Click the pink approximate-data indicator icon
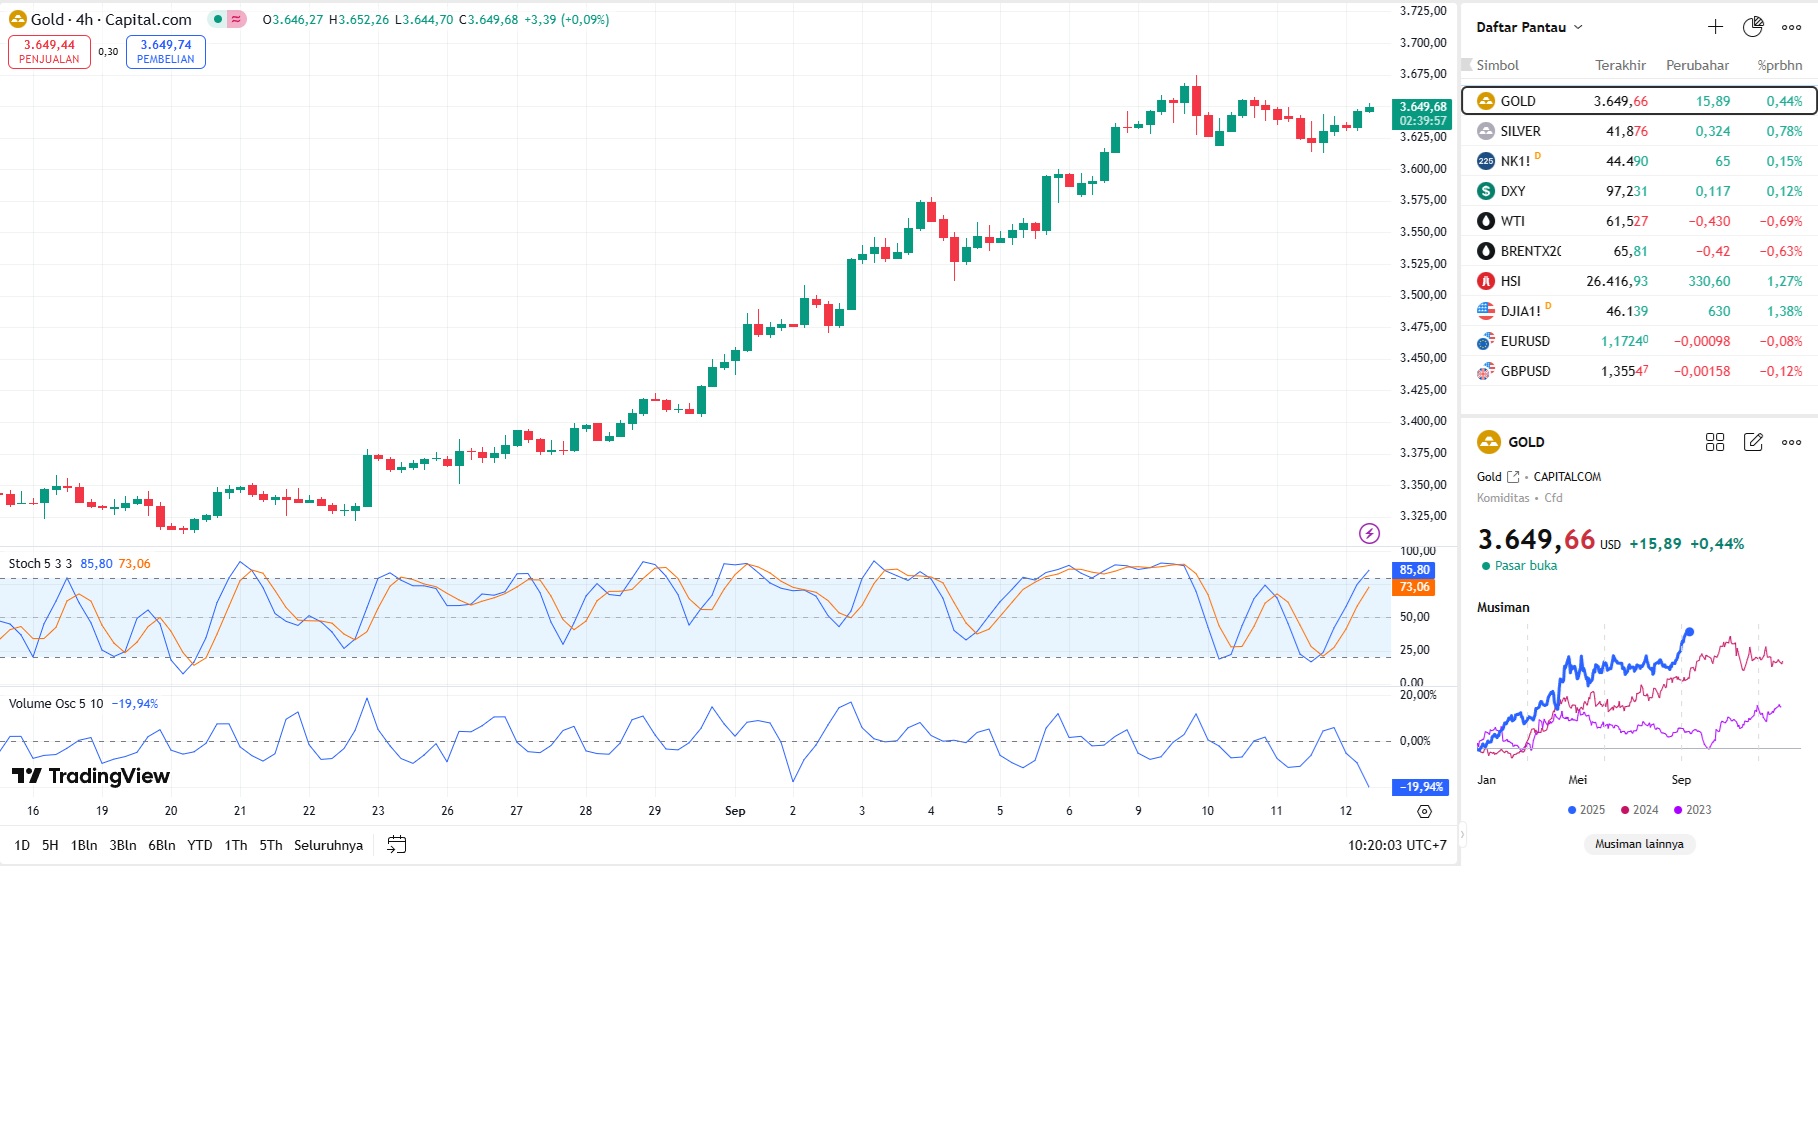Screen dimensions: 1818x1133 237,19
